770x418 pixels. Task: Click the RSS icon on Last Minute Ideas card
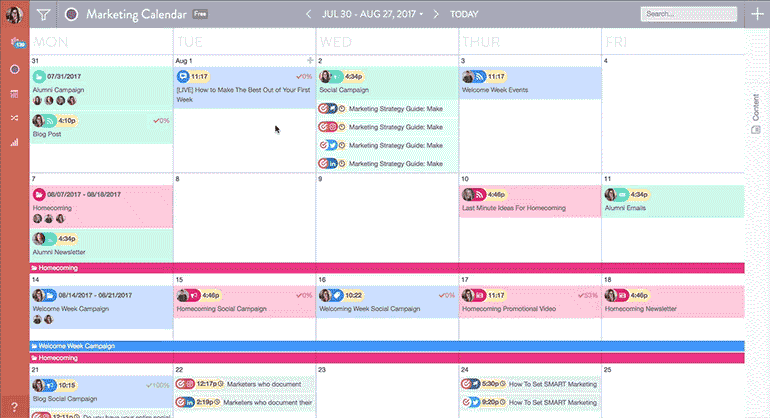point(480,195)
